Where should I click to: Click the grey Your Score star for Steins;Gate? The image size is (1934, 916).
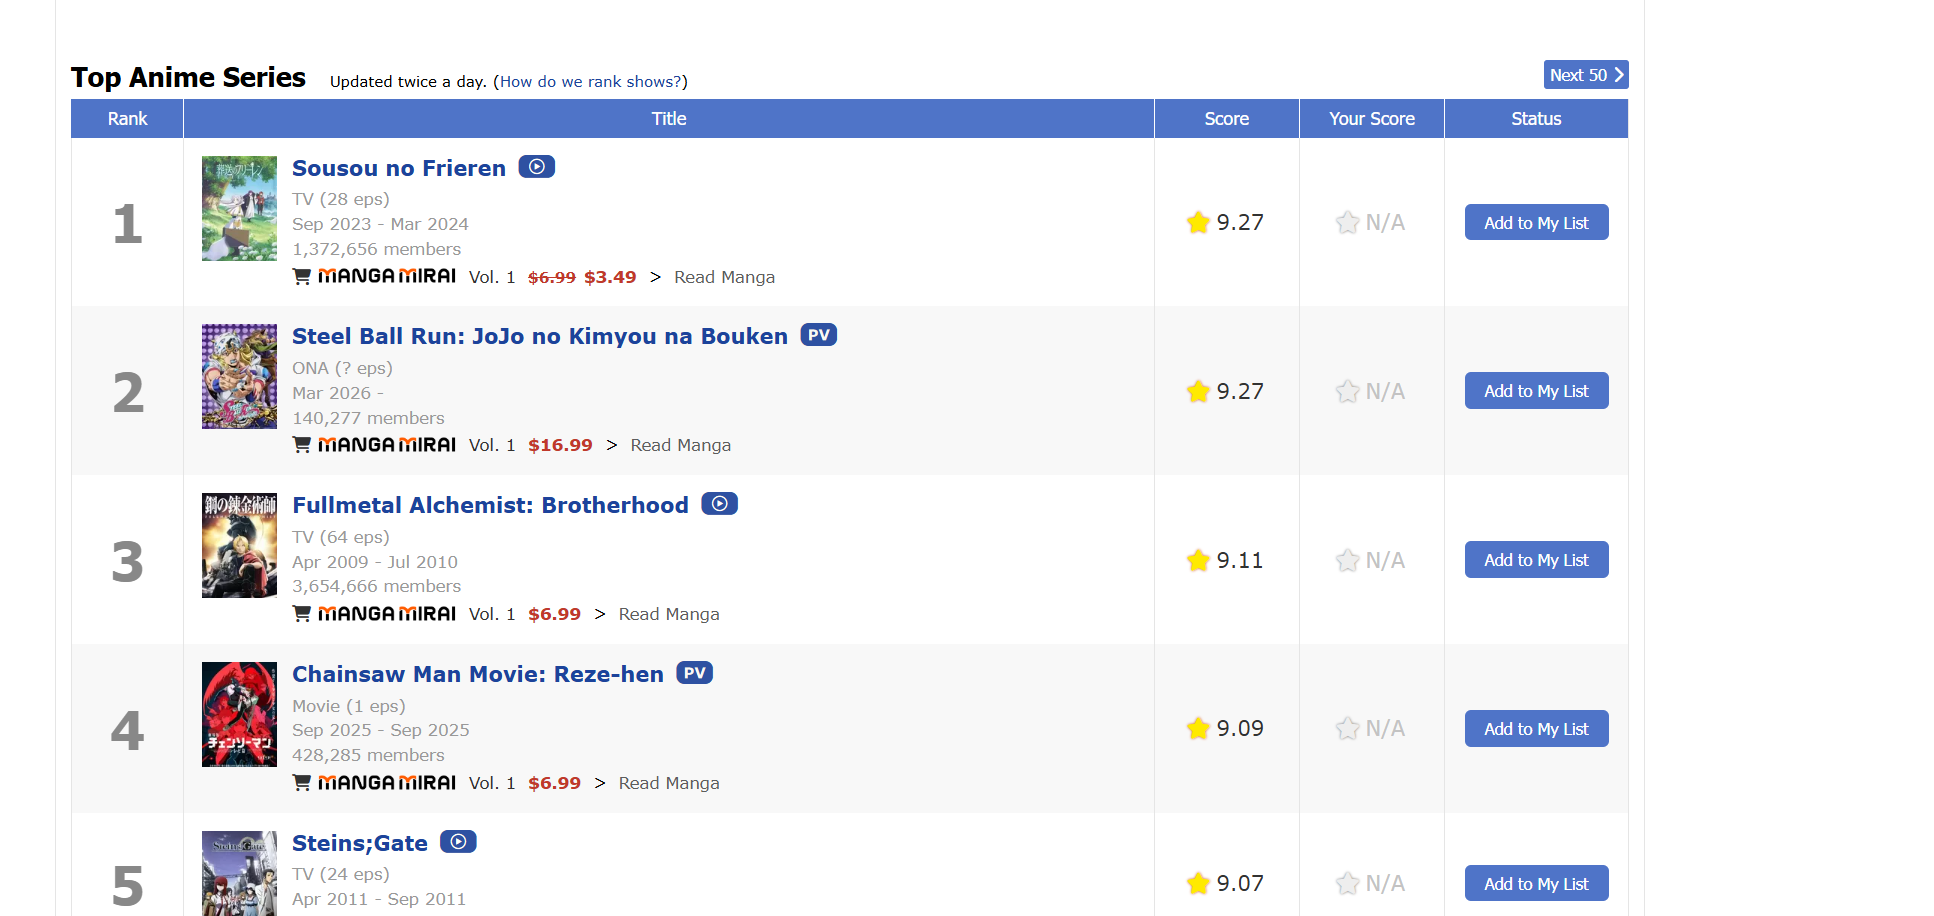coord(1347,883)
